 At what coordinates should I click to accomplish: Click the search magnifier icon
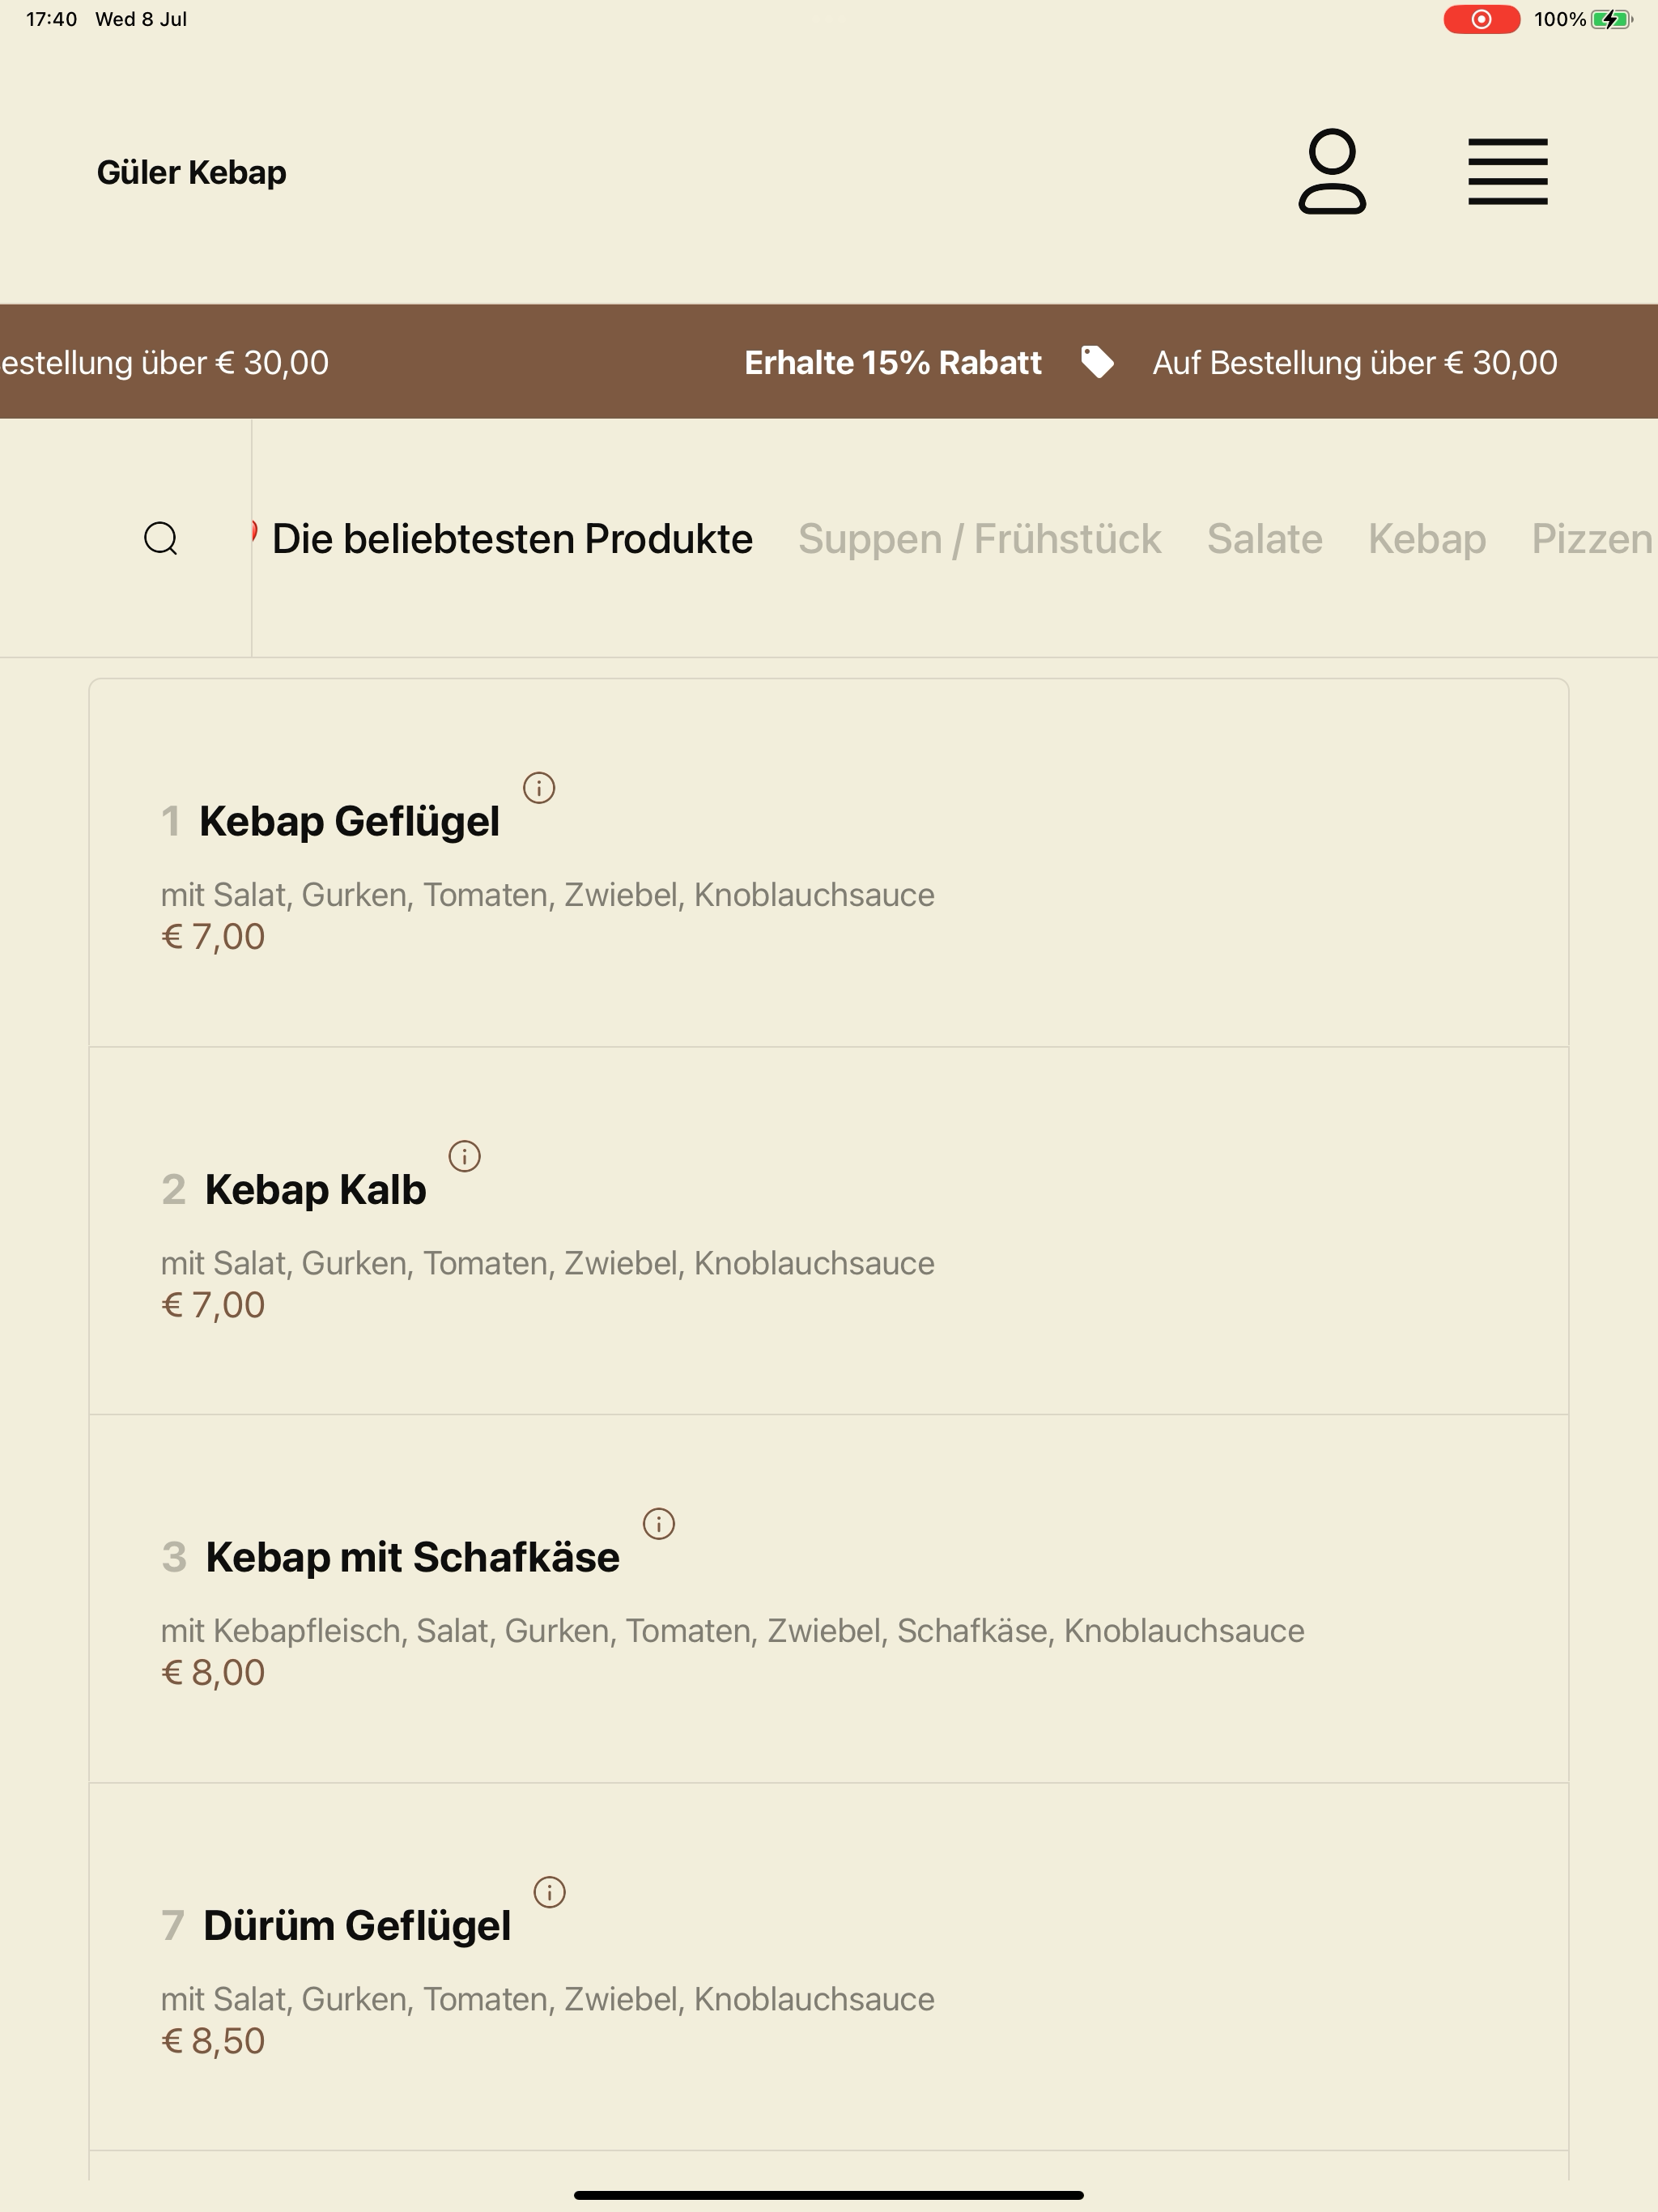[161, 538]
